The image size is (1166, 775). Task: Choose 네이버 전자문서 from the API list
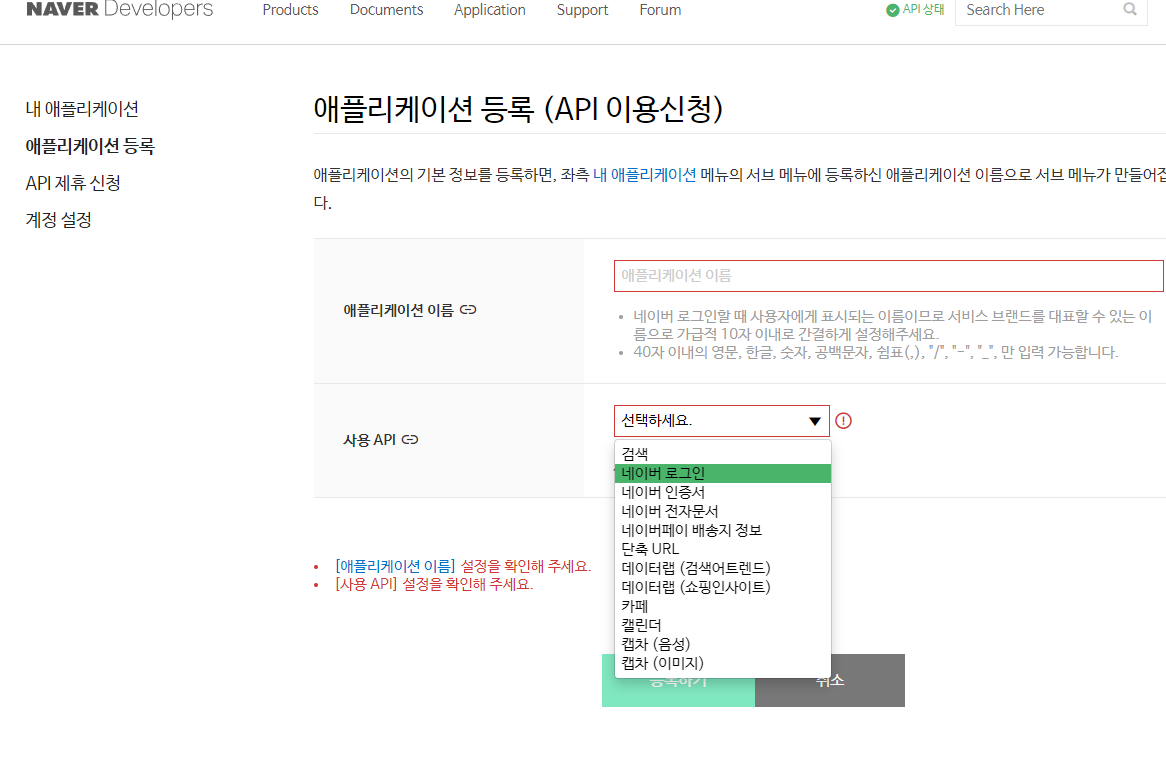tap(723, 511)
